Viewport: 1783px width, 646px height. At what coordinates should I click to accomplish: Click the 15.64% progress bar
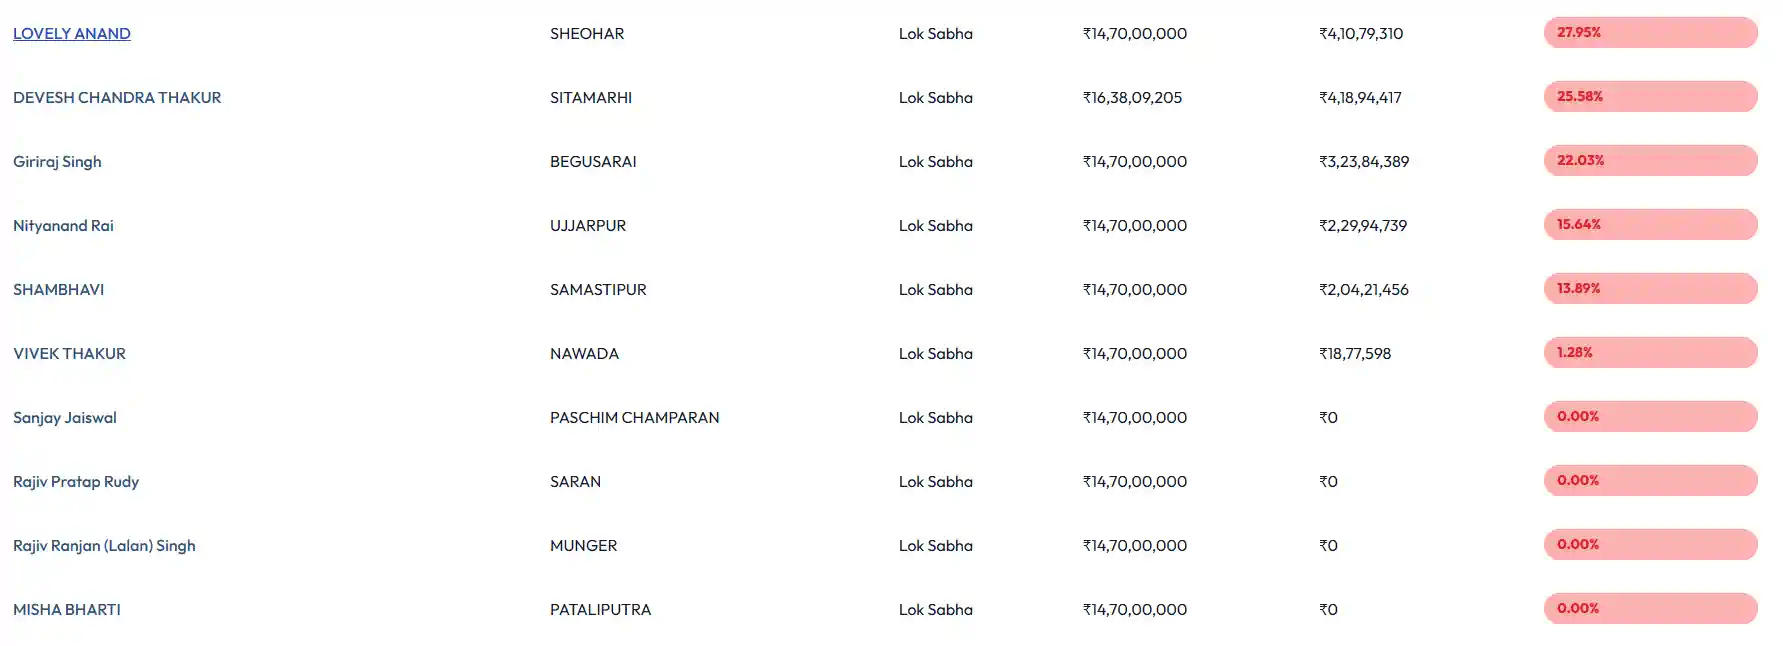(1650, 224)
